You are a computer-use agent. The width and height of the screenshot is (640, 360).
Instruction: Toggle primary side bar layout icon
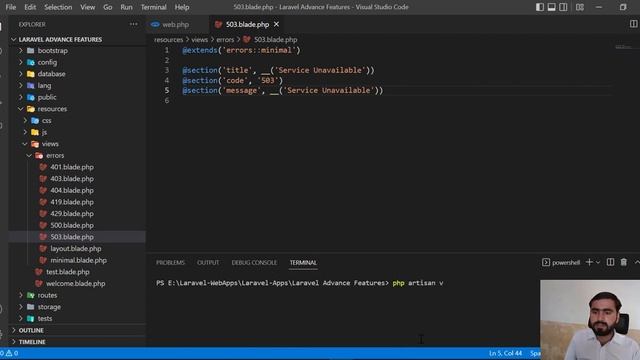(x=540, y=7)
